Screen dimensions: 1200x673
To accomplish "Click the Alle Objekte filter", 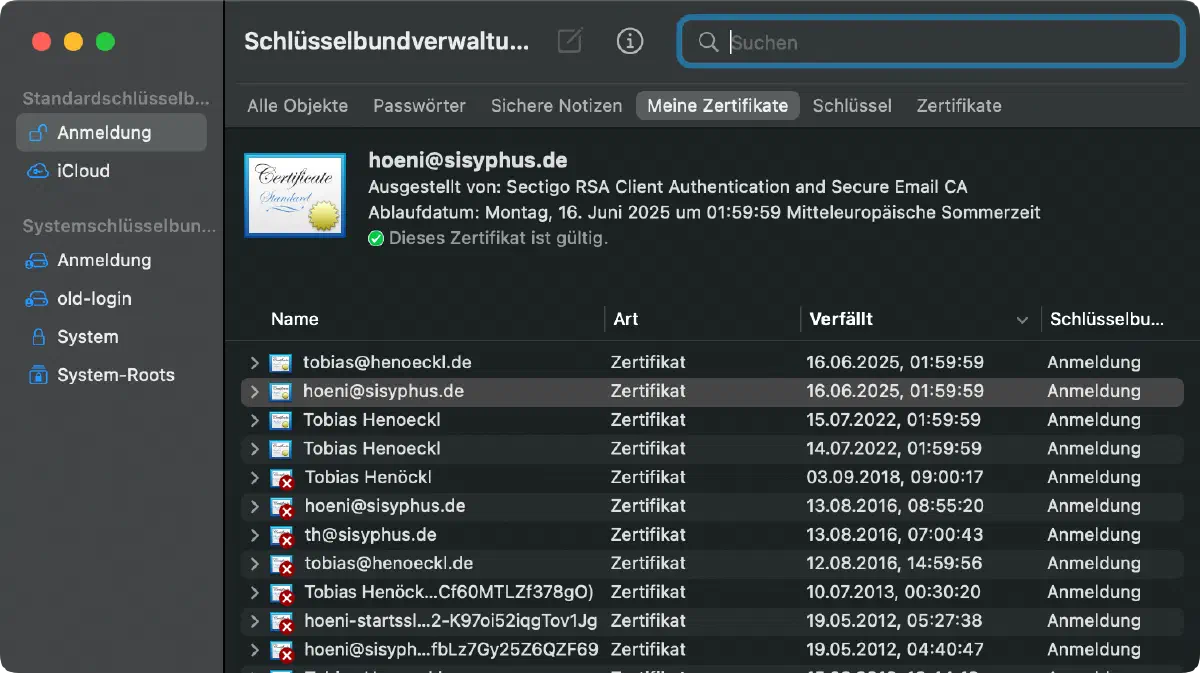I will pyautogui.click(x=297, y=105).
